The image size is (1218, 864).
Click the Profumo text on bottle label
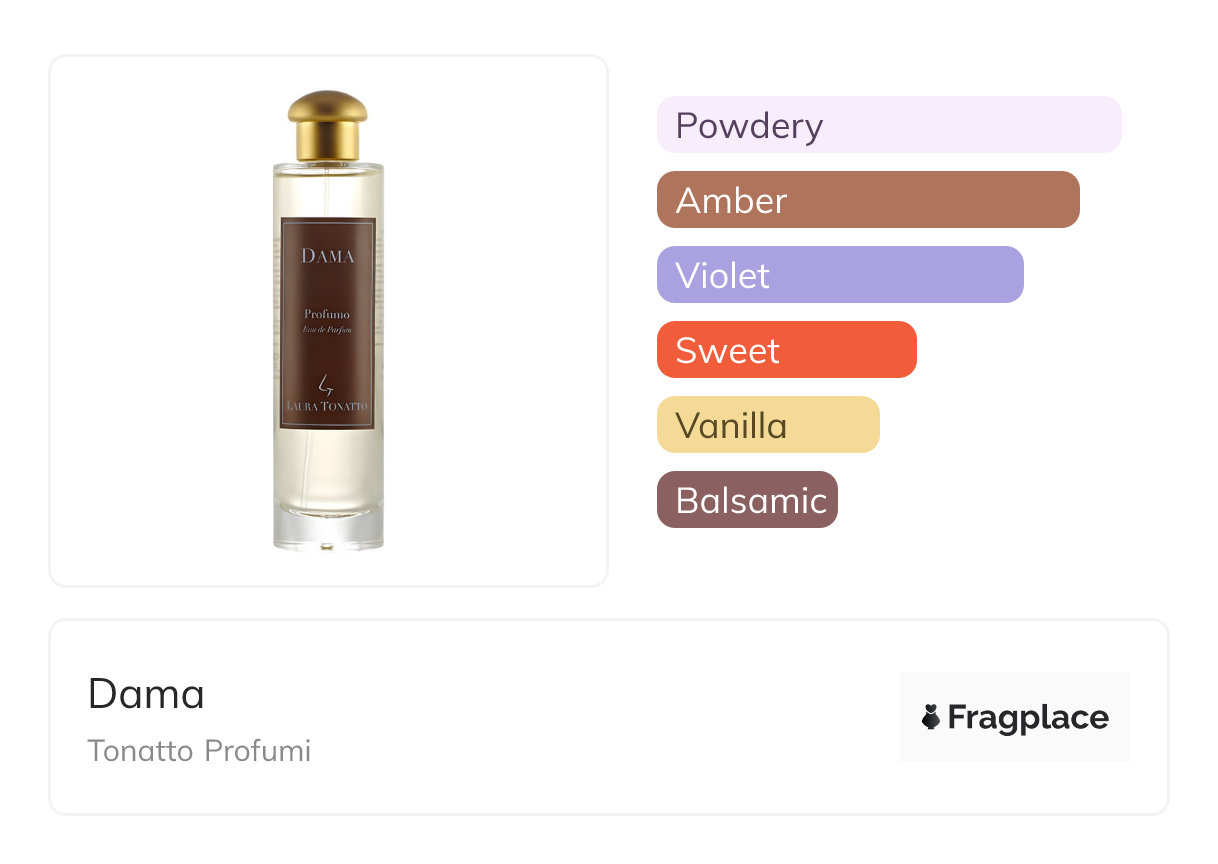click(327, 315)
